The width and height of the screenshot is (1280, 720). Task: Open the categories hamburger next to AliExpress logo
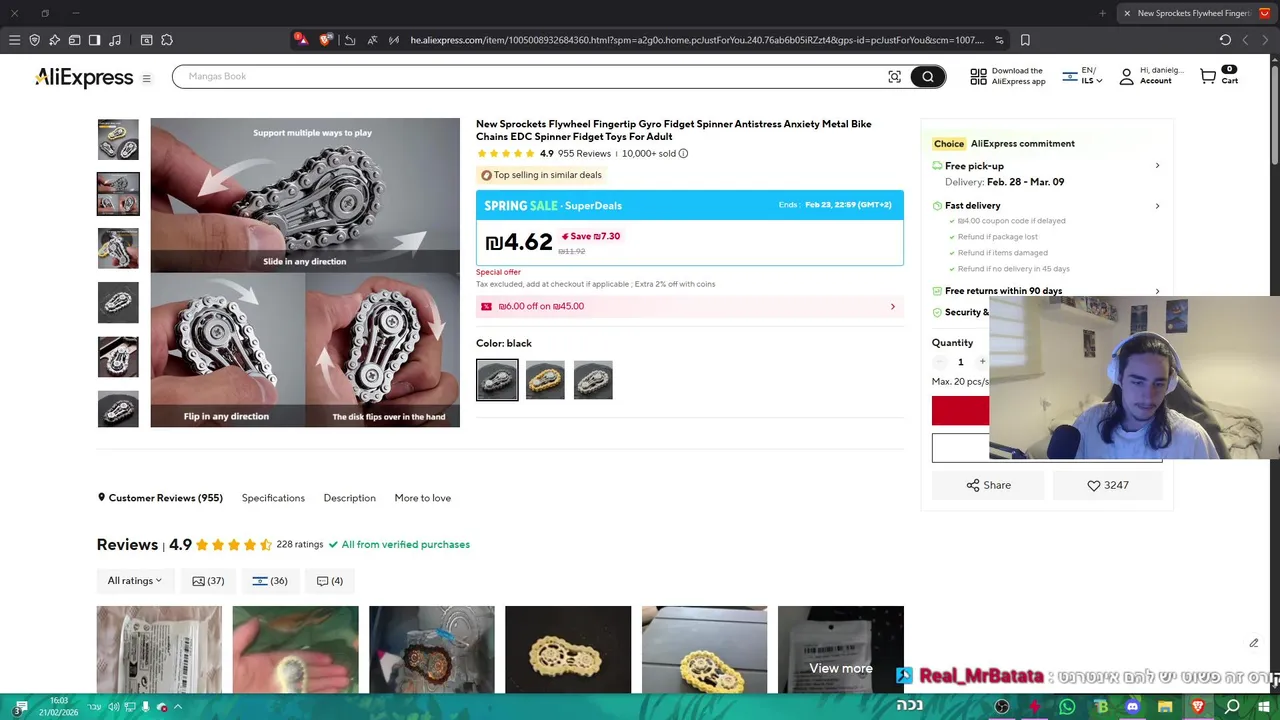[x=146, y=78]
